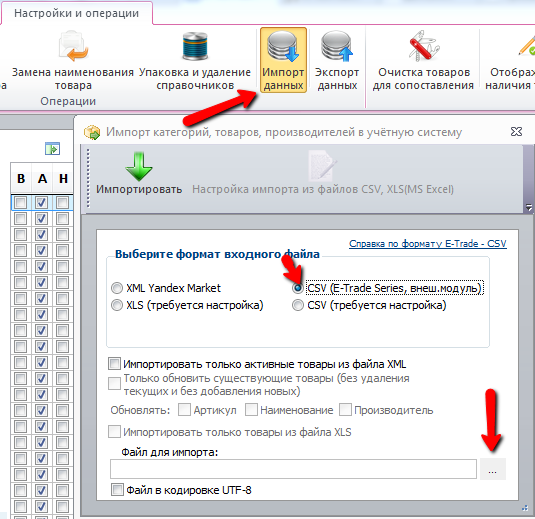This screenshot has width=535, height=519.
Task: Select XLS (требуется настройка) radio option
Action: [x=117, y=305]
